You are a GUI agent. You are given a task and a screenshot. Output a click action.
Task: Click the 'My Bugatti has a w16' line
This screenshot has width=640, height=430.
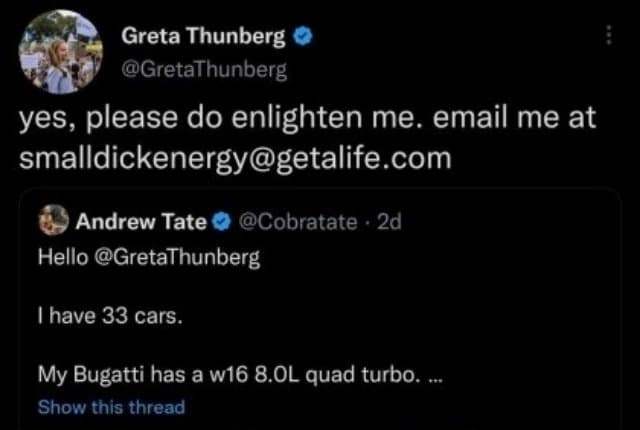[136, 375]
